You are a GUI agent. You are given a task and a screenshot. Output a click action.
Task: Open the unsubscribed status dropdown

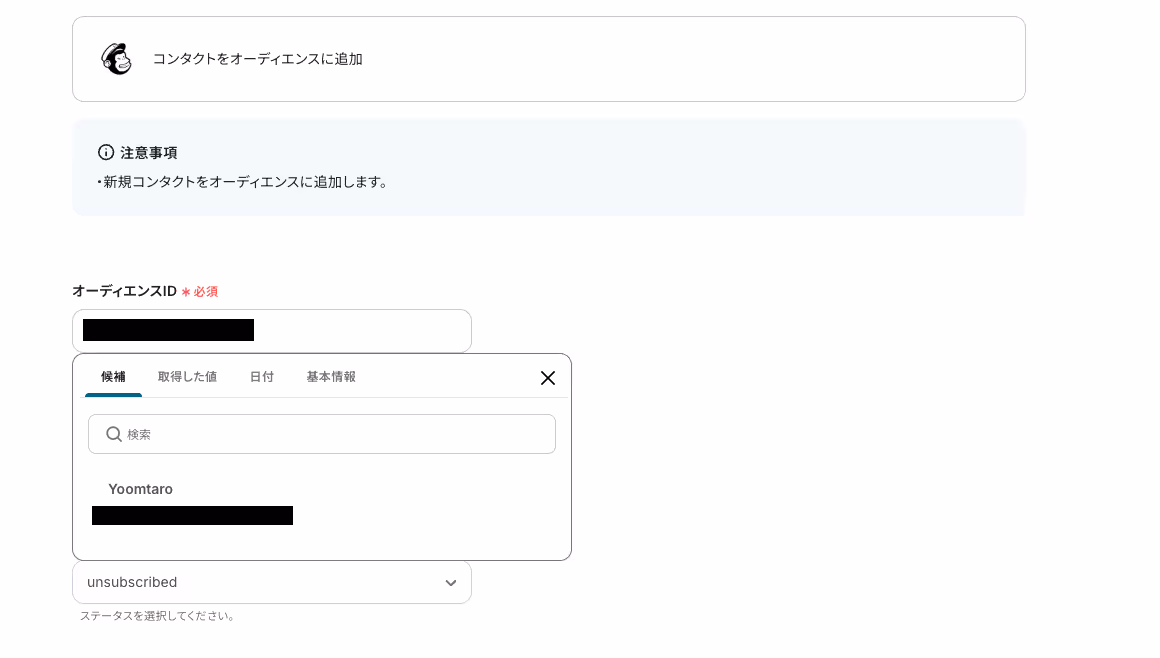(x=272, y=583)
